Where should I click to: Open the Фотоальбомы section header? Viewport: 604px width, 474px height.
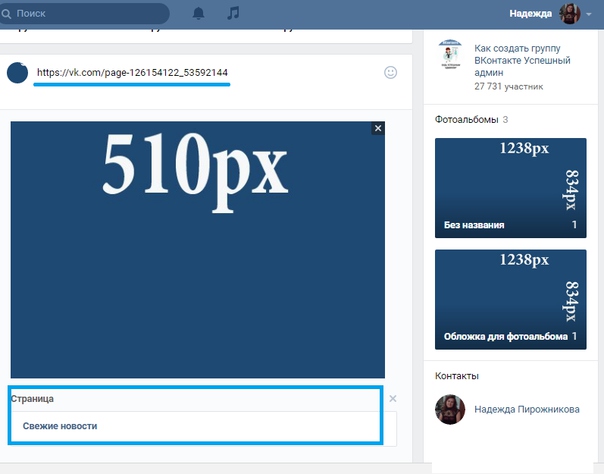[466, 120]
